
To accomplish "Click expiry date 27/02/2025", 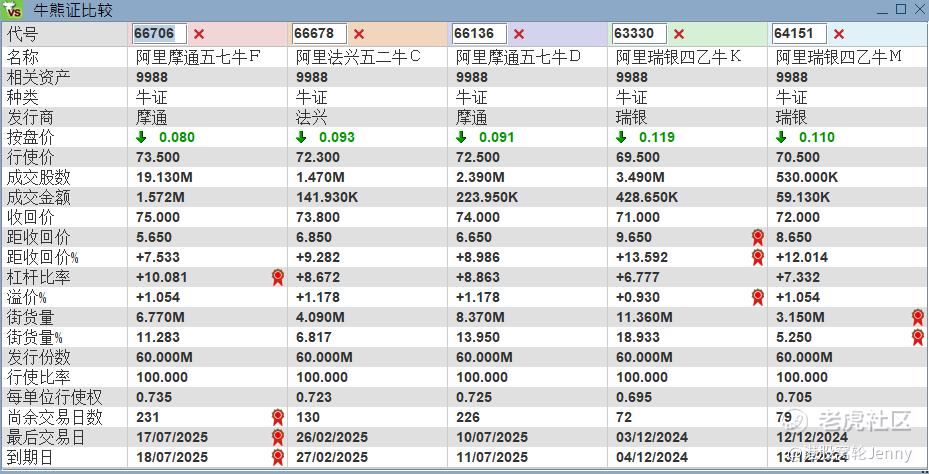I will click(332, 458).
